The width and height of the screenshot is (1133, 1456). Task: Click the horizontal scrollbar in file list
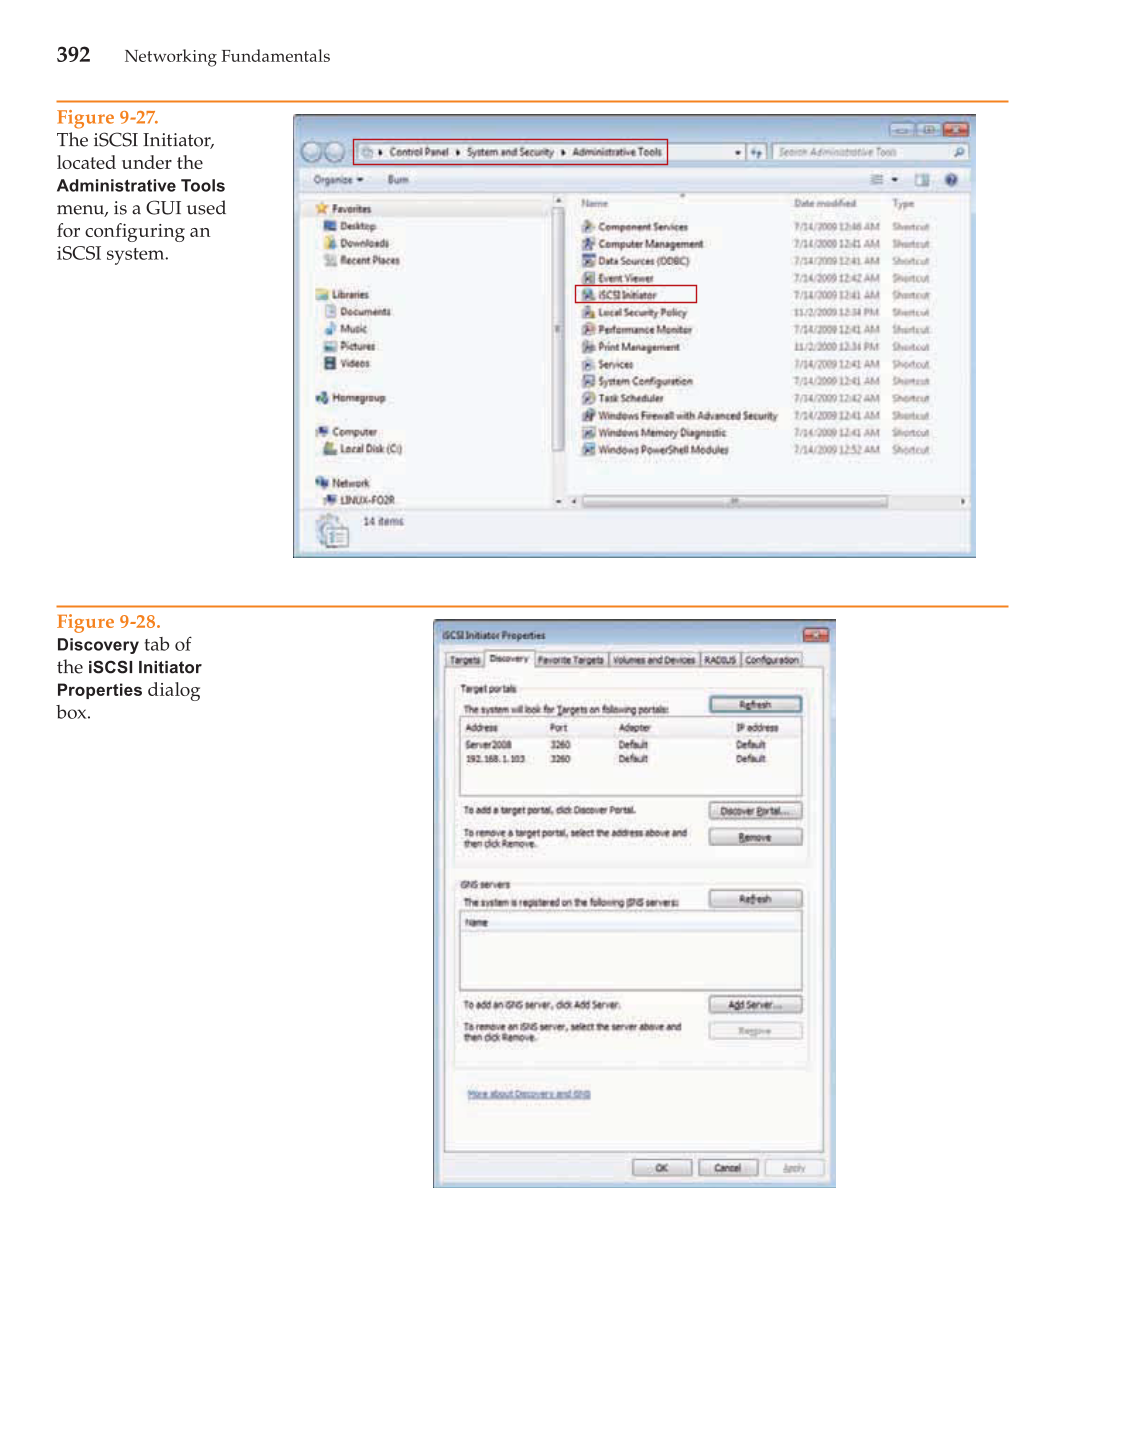click(x=734, y=501)
